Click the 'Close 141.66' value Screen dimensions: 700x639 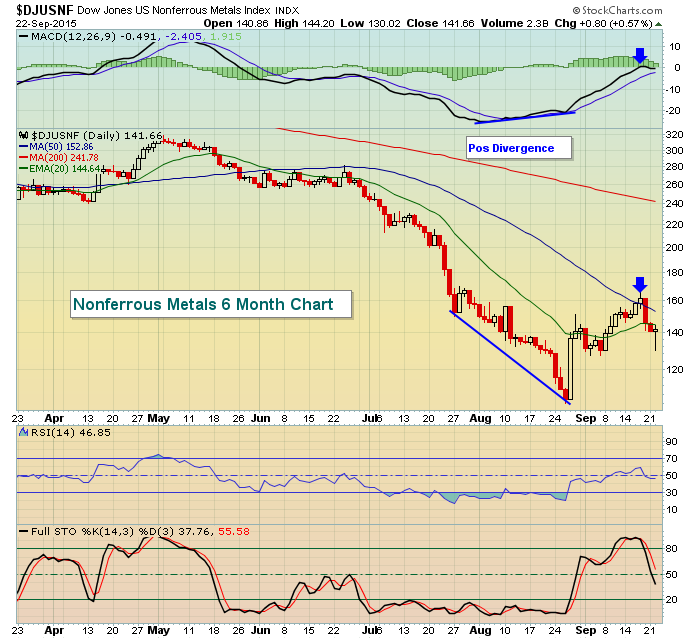[440, 24]
